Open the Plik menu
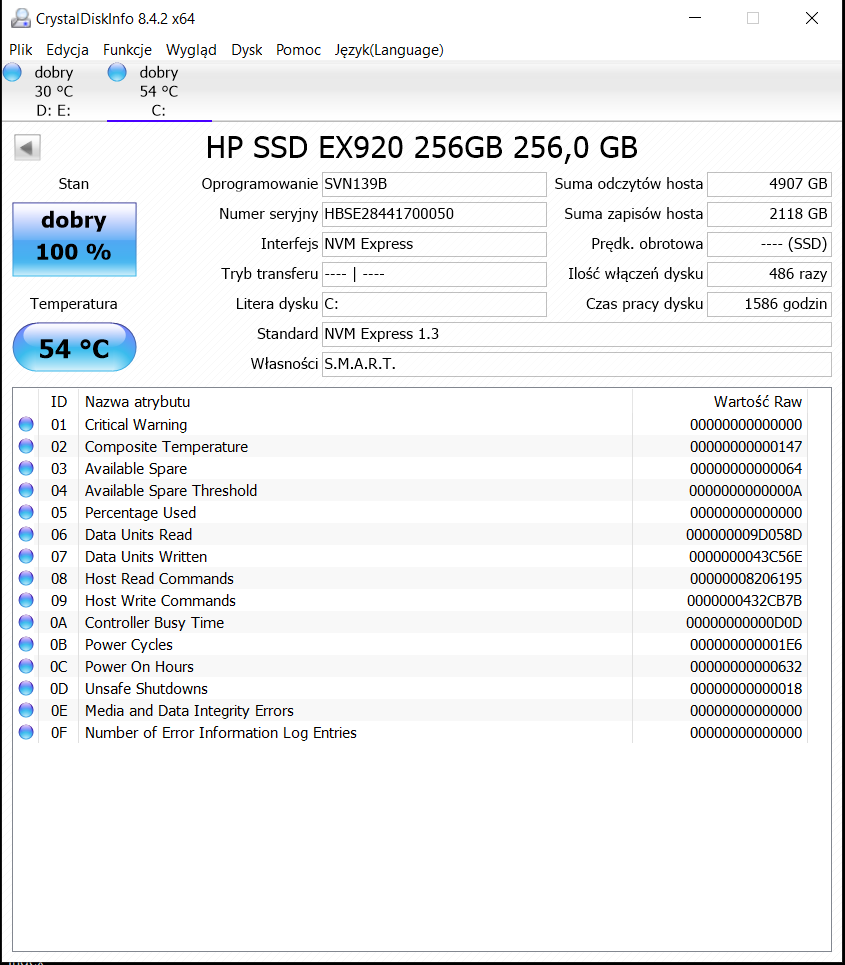Screen dimensions: 845x965 tap(21, 50)
